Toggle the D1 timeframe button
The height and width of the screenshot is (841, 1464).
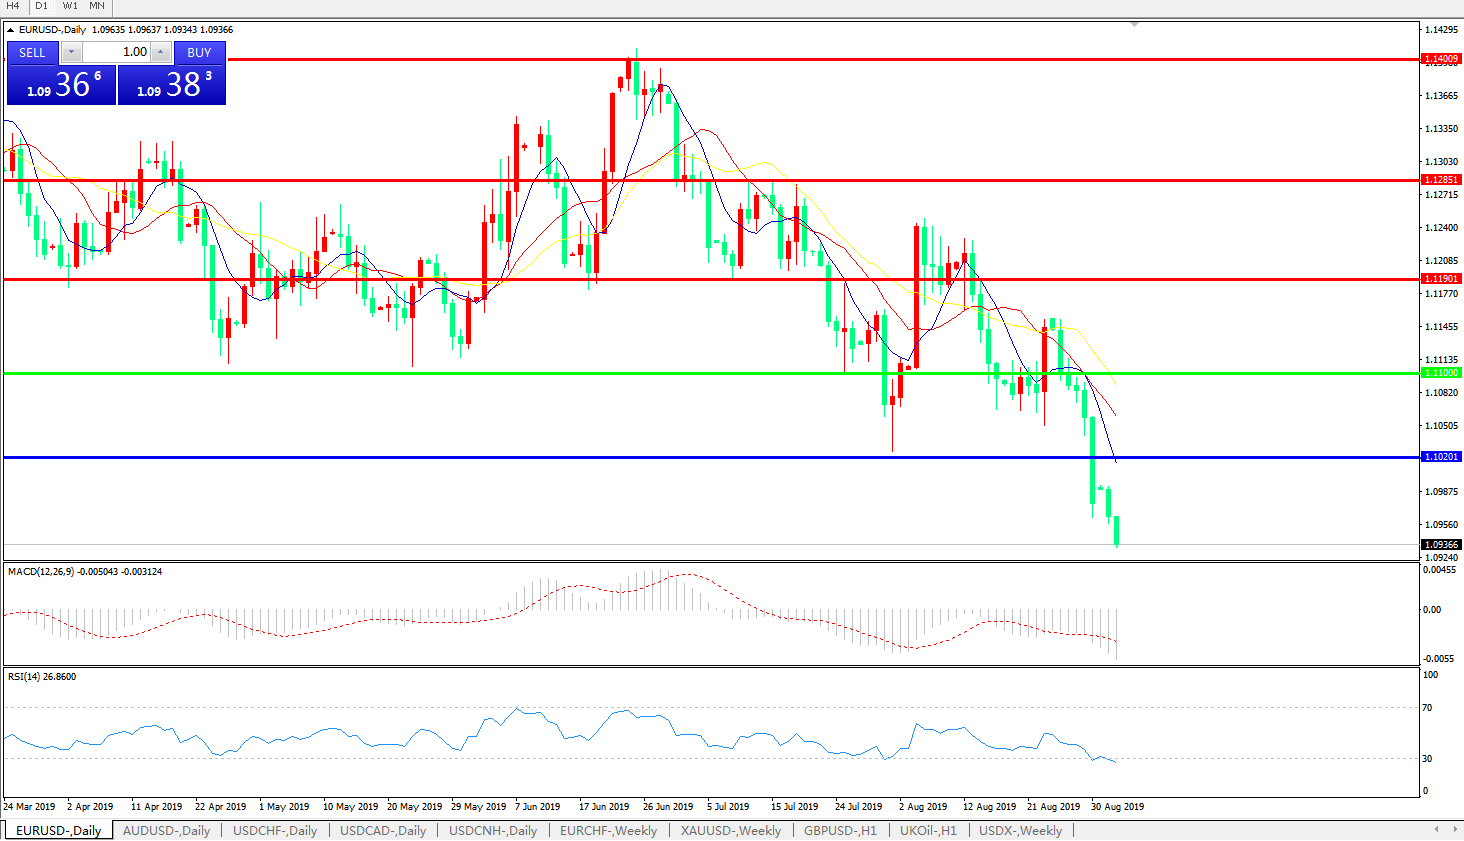click(x=41, y=6)
